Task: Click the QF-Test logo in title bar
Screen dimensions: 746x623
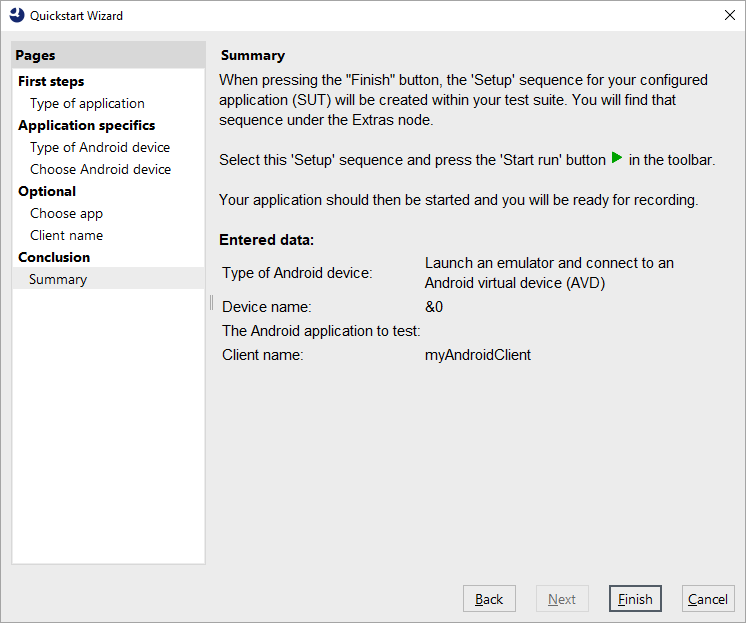Action: (16, 15)
